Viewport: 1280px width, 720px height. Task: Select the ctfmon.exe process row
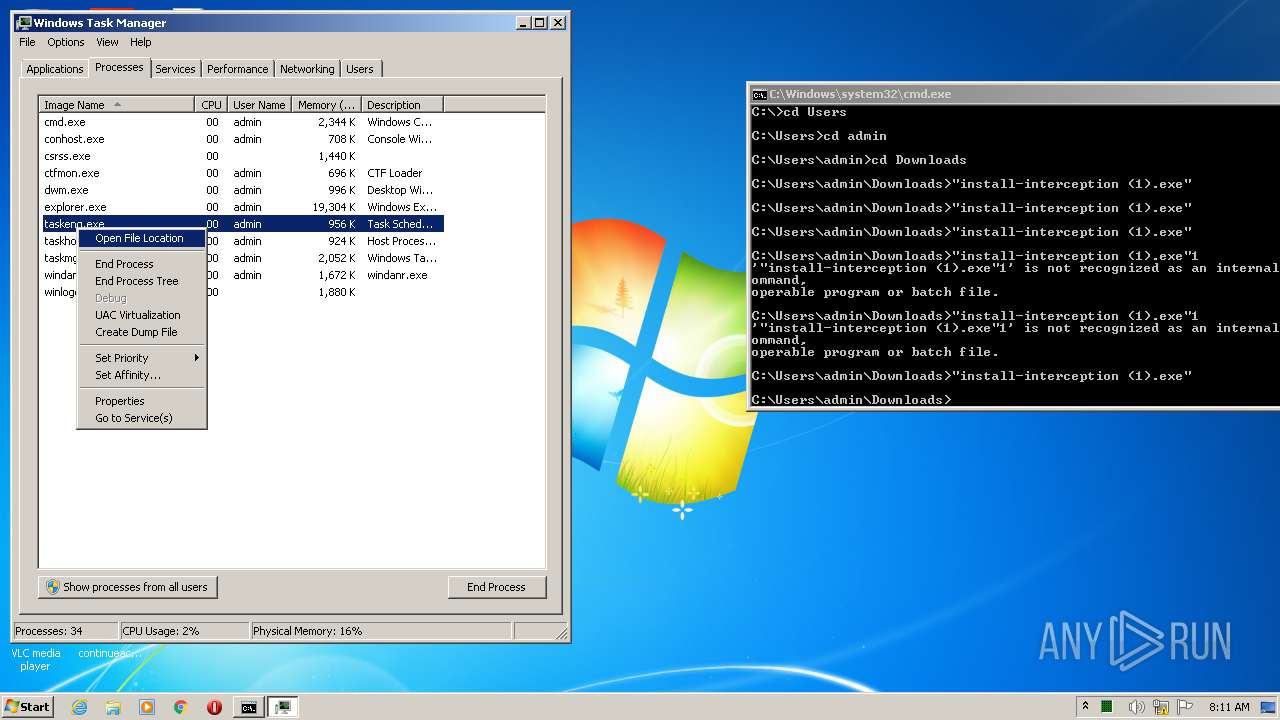241,173
